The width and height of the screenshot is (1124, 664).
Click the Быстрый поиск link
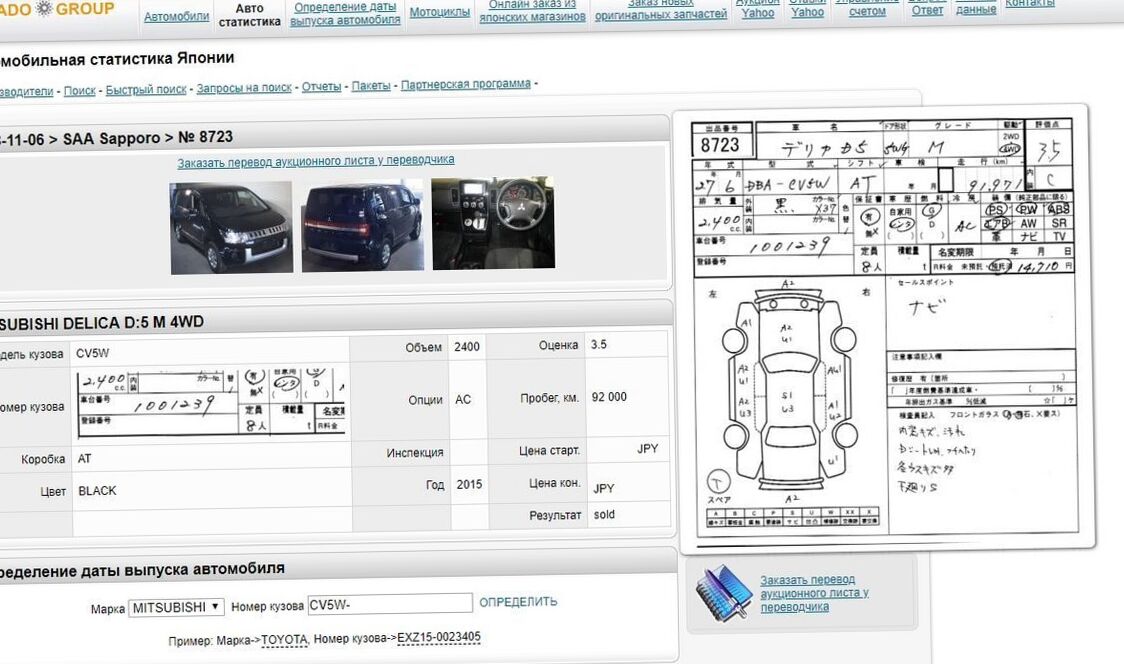click(146, 90)
